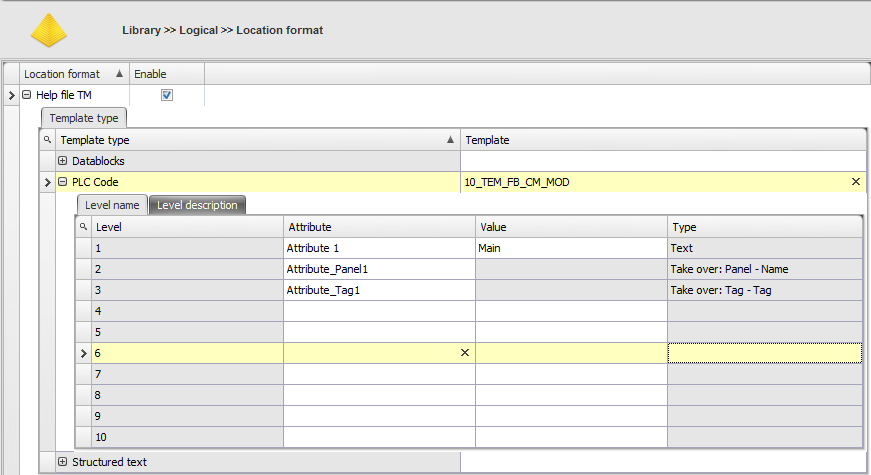Clear the 10_TEM_FB_CM_MOD template with X
The image size is (871, 475).
click(x=855, y=182)
